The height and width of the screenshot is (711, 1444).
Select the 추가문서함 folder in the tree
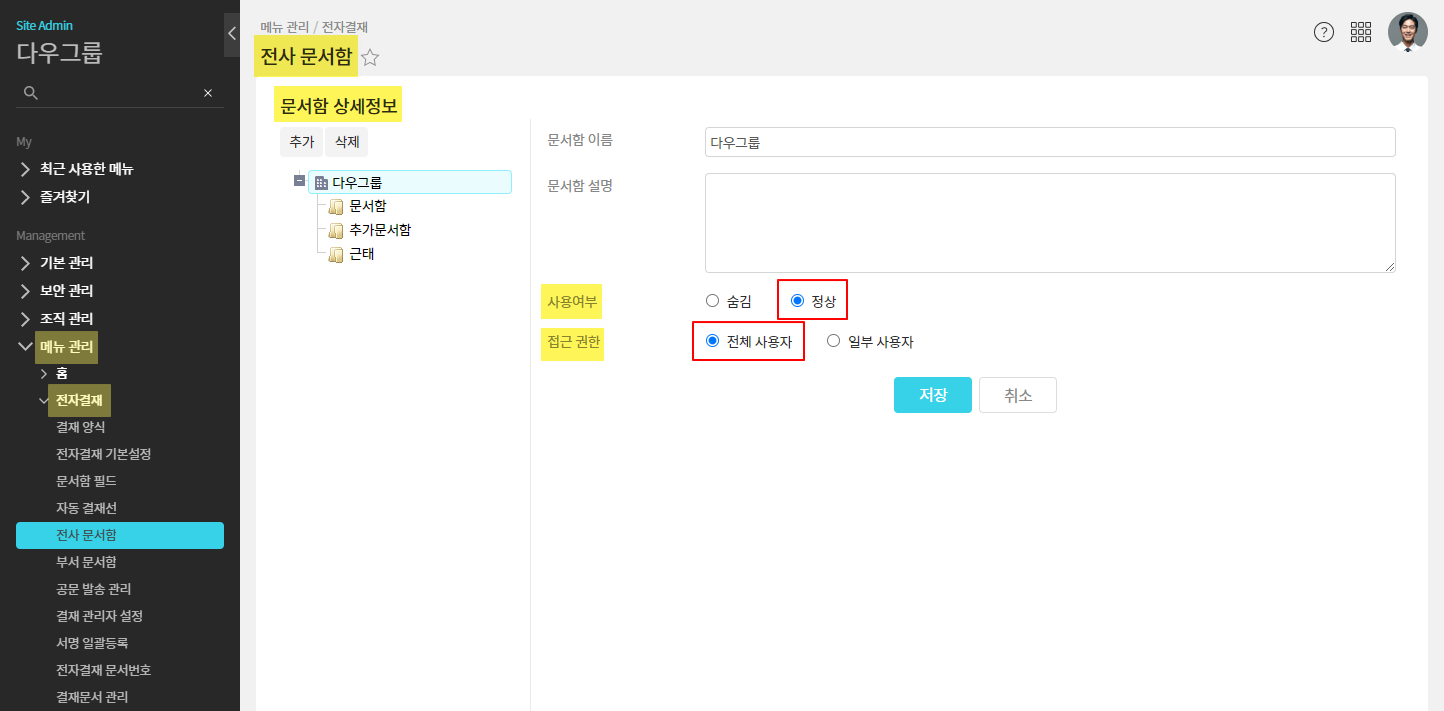pos(379,230)
